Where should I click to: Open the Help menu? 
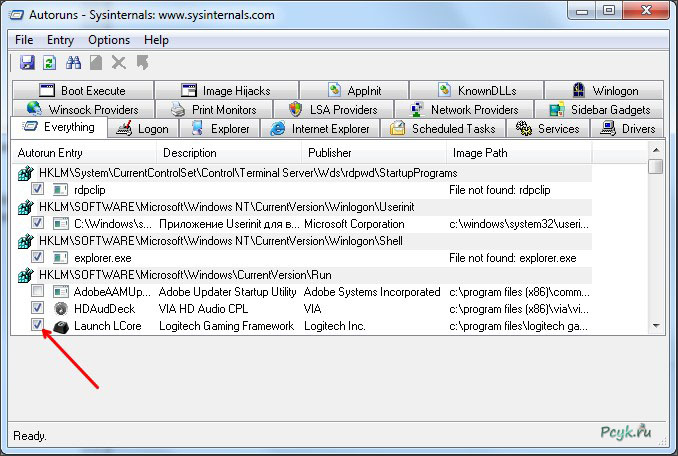pyautogui.click(x=156, y=40)
